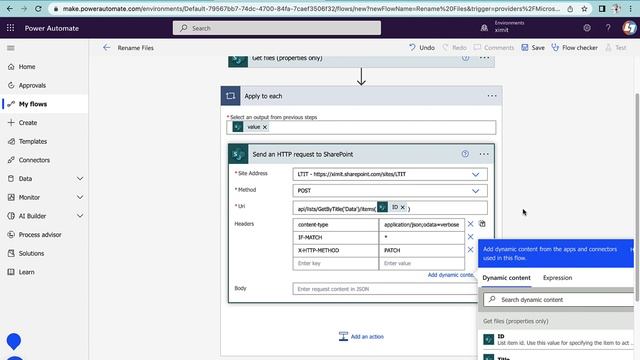Click the Uri input field
The image size is (640, 360).
[x=390, y=208]
